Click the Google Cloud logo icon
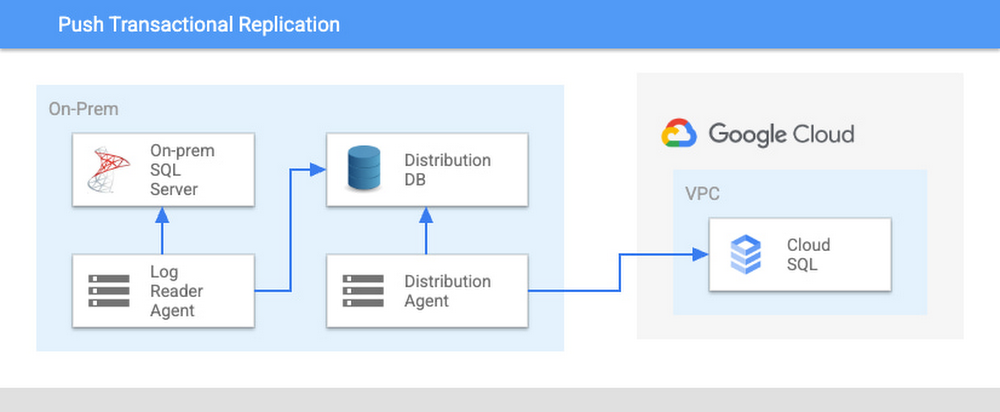 679,133
